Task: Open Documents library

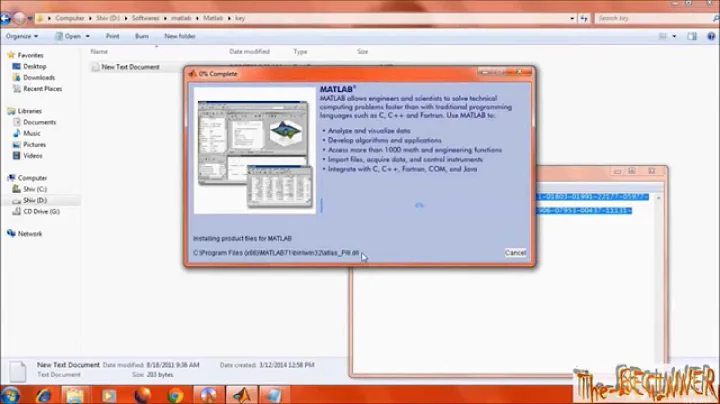Action: 39,122
